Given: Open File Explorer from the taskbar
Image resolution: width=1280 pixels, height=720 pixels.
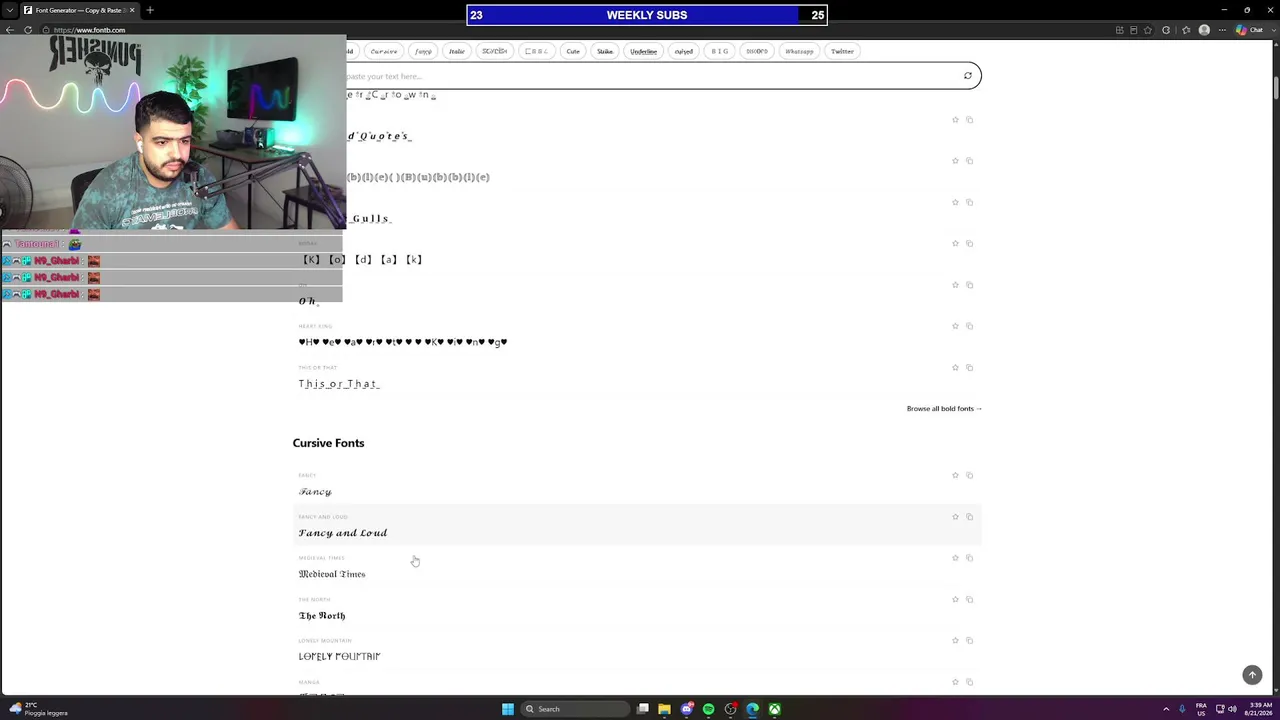Looking at the screenshot, I should point(664,709).
